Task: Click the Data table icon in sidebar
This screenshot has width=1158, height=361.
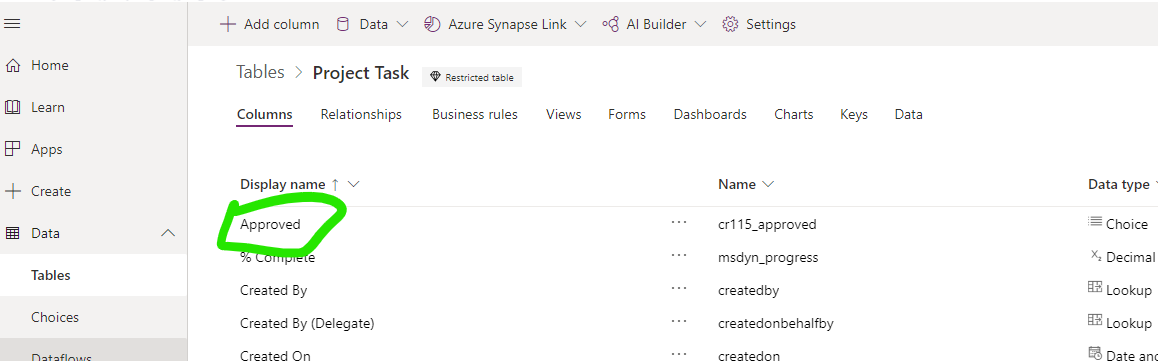Action: pyautogui.click(x=13, y=233)
